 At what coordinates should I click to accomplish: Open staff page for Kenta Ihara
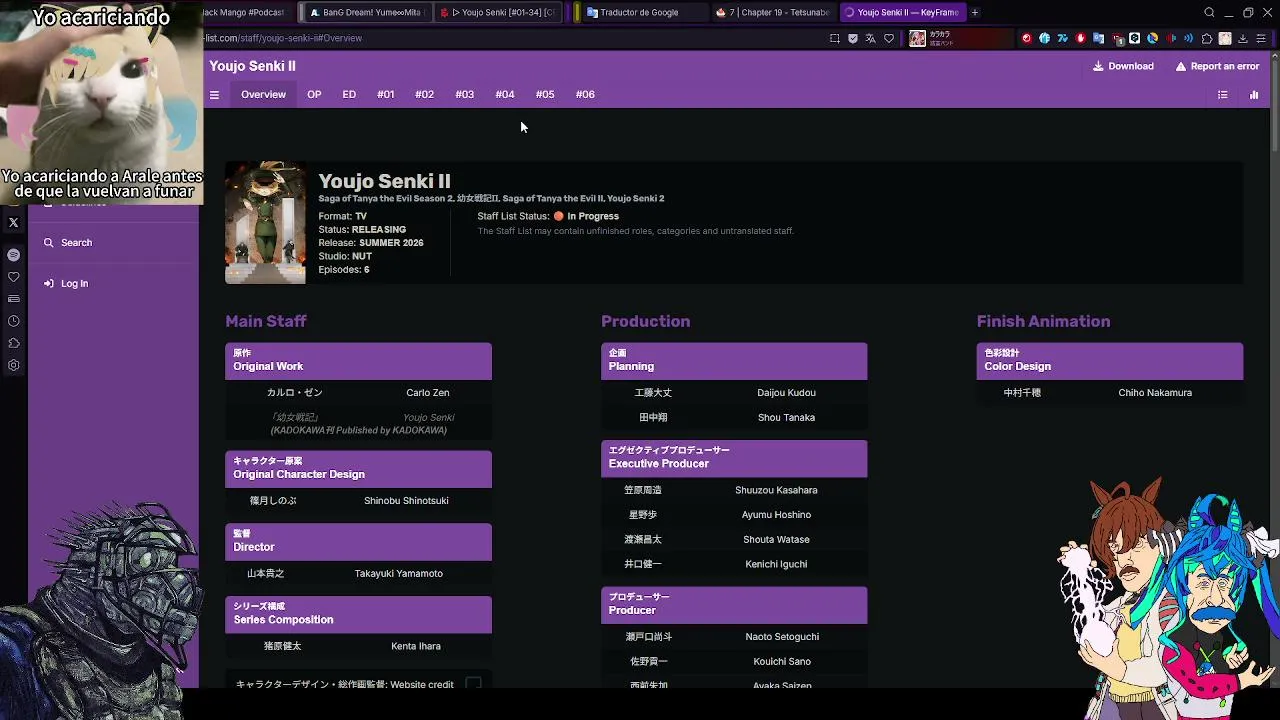coord(416,646)
